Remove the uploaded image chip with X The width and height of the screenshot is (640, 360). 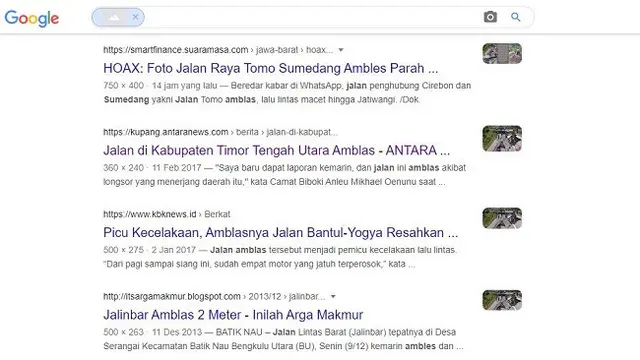[x=136, y=17]
